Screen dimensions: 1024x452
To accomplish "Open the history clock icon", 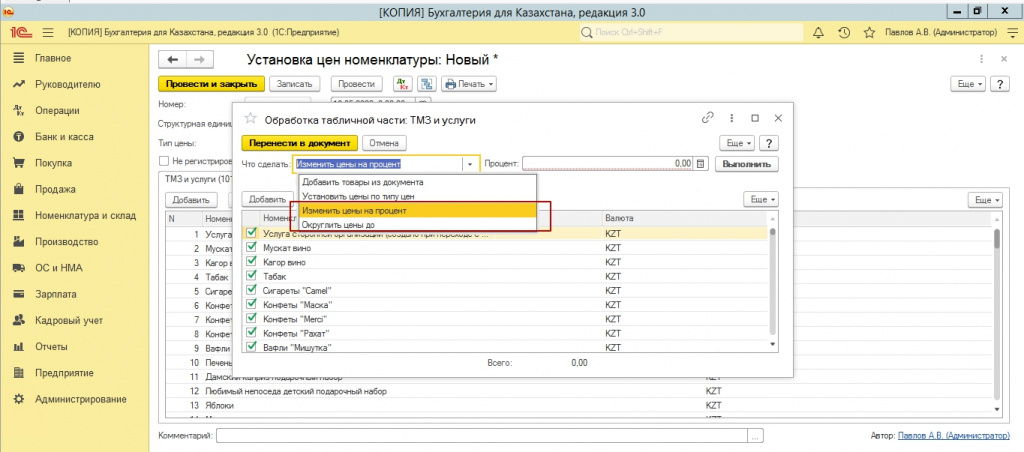I will click(x=844, y=33).
